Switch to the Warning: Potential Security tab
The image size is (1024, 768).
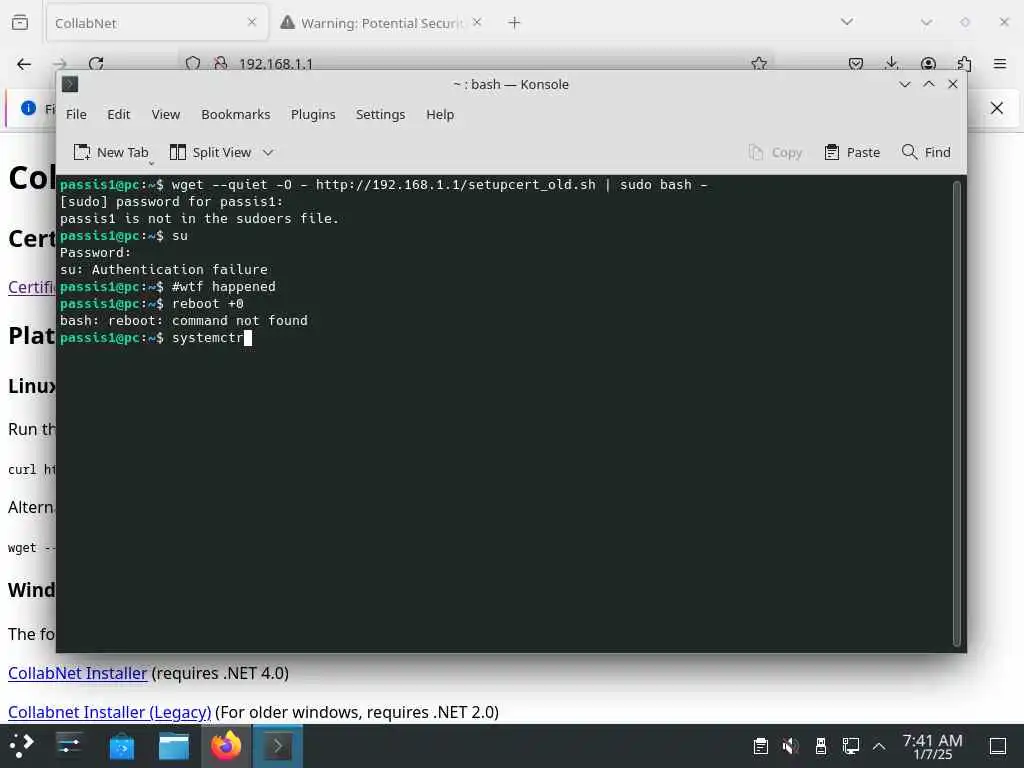click(x=382, y=23)
